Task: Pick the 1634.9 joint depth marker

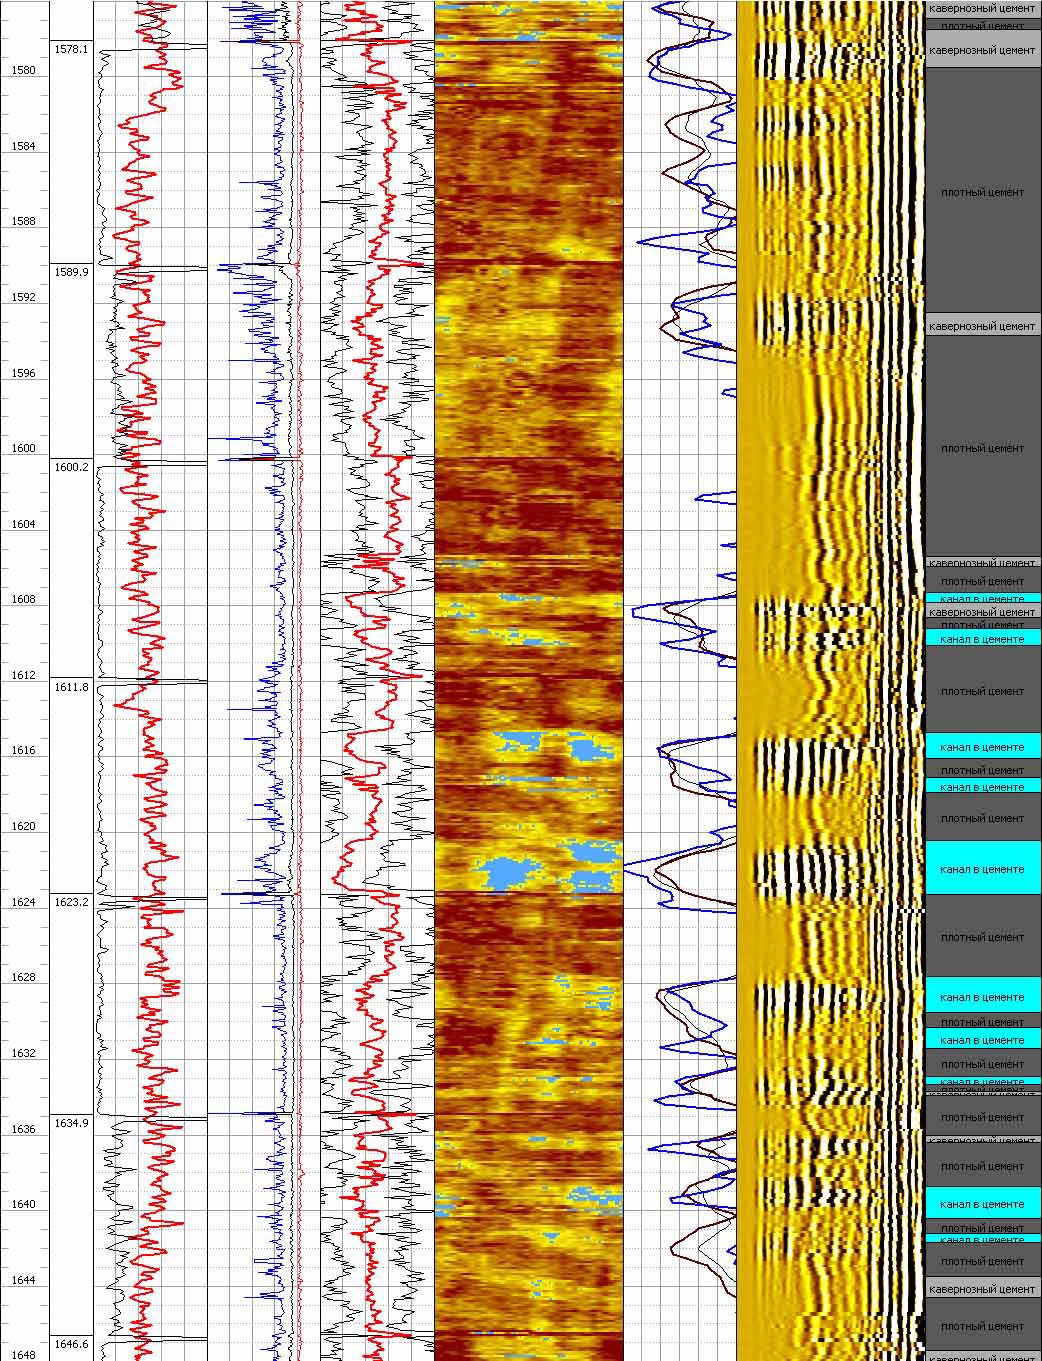Action: (x=71, y=1123)
